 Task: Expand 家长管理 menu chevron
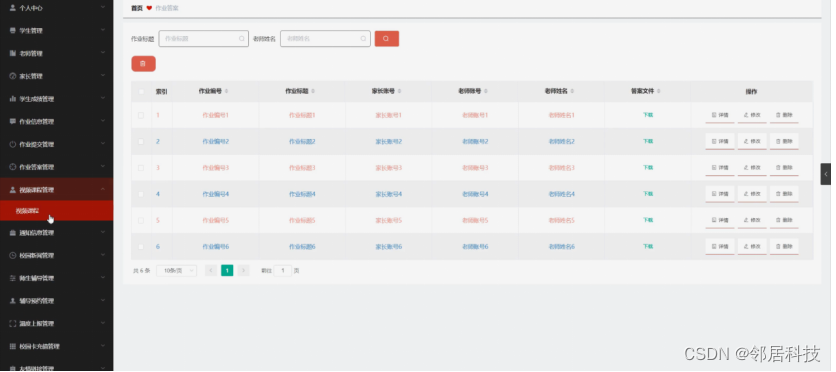103,76
